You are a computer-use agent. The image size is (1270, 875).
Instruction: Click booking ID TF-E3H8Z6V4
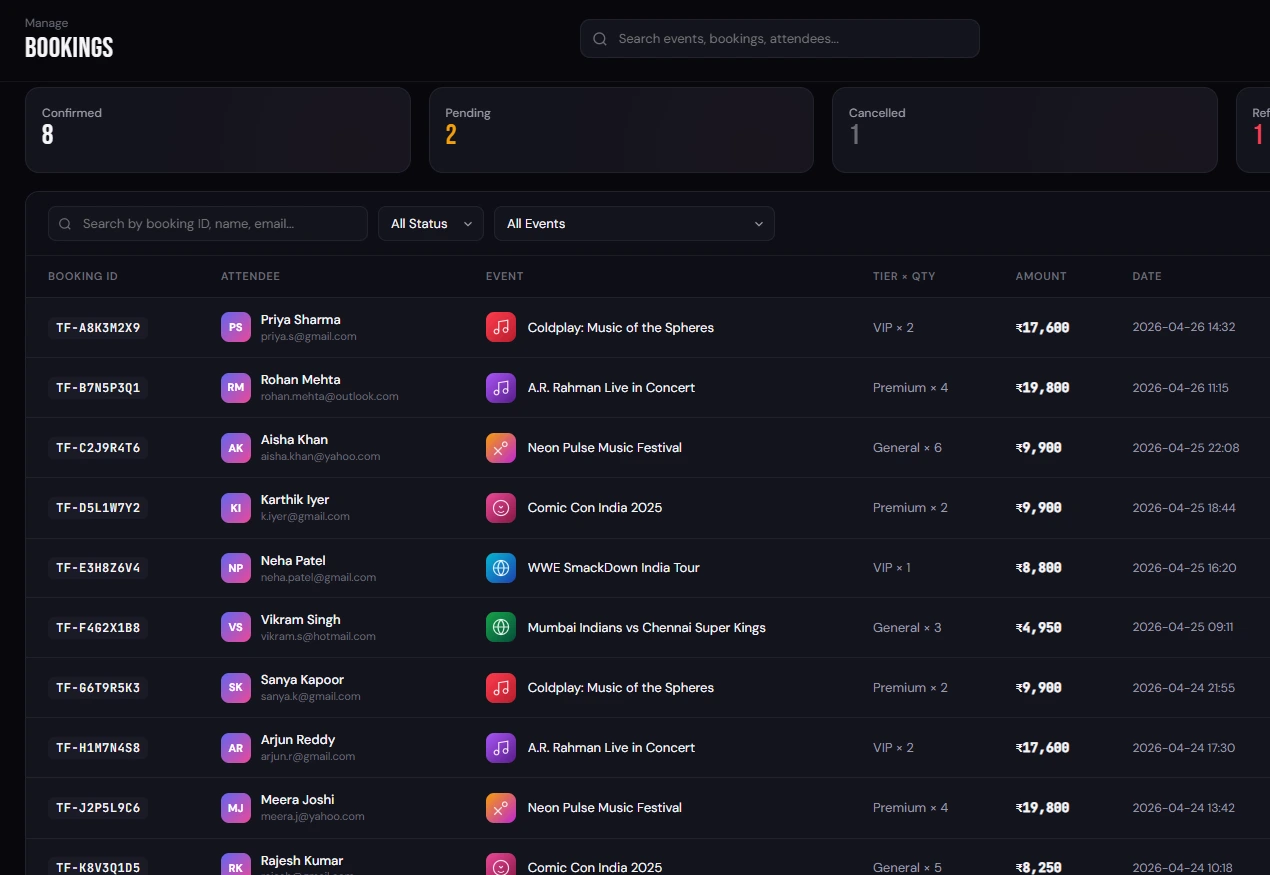pyautogui.click(x=98, y=567)
